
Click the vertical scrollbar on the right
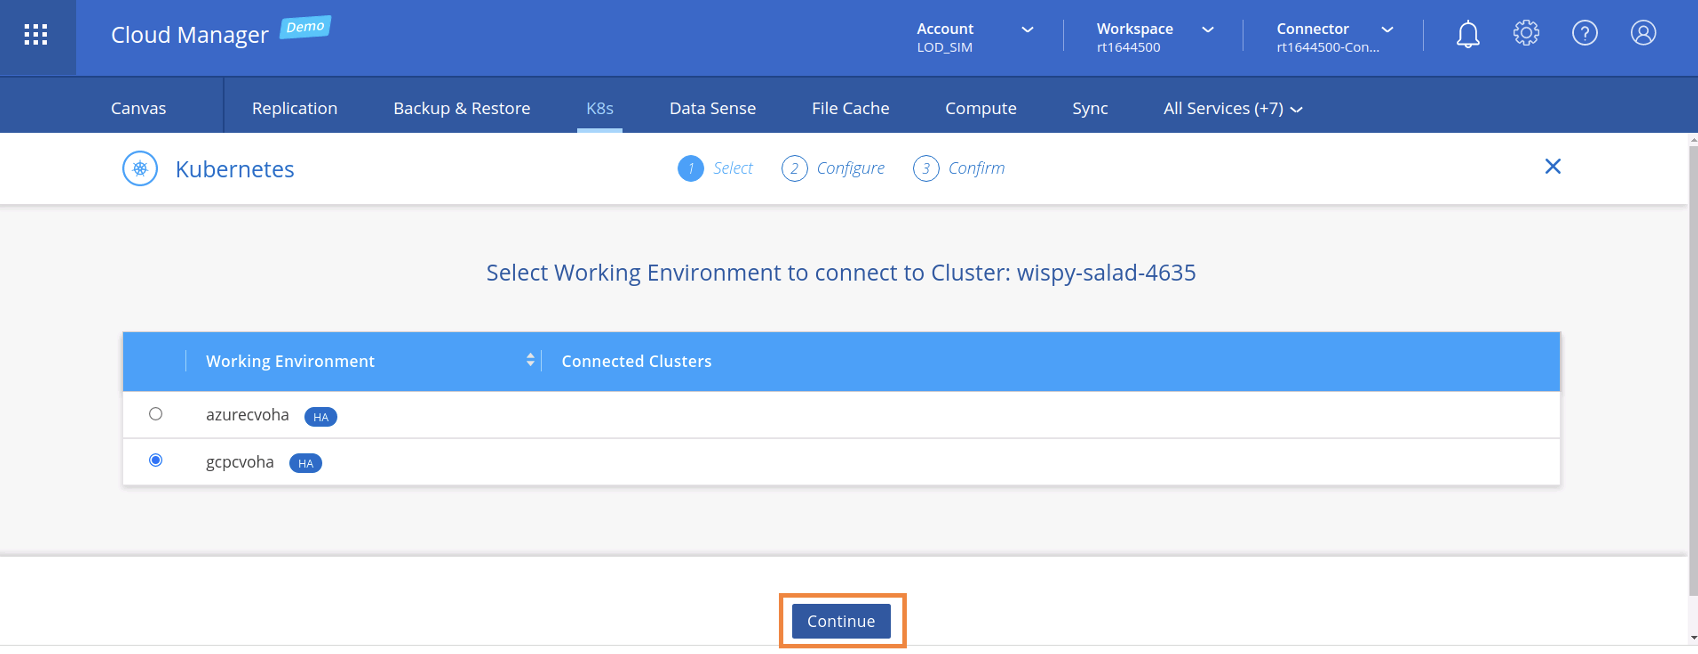pyautogui.click(x=1693, y=370)
